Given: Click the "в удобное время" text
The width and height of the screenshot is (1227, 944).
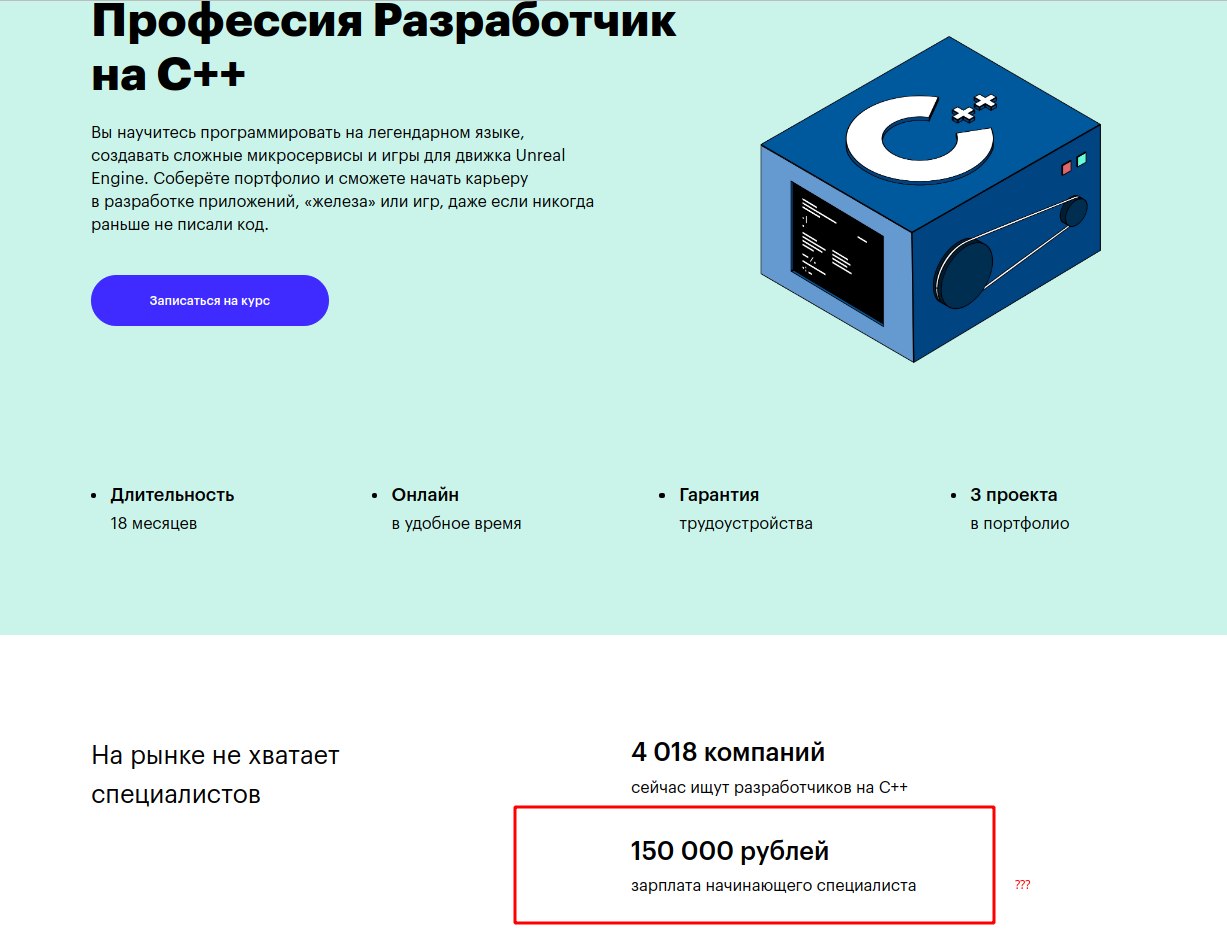Looking at the screenshot, I should (x=456, y=523).
